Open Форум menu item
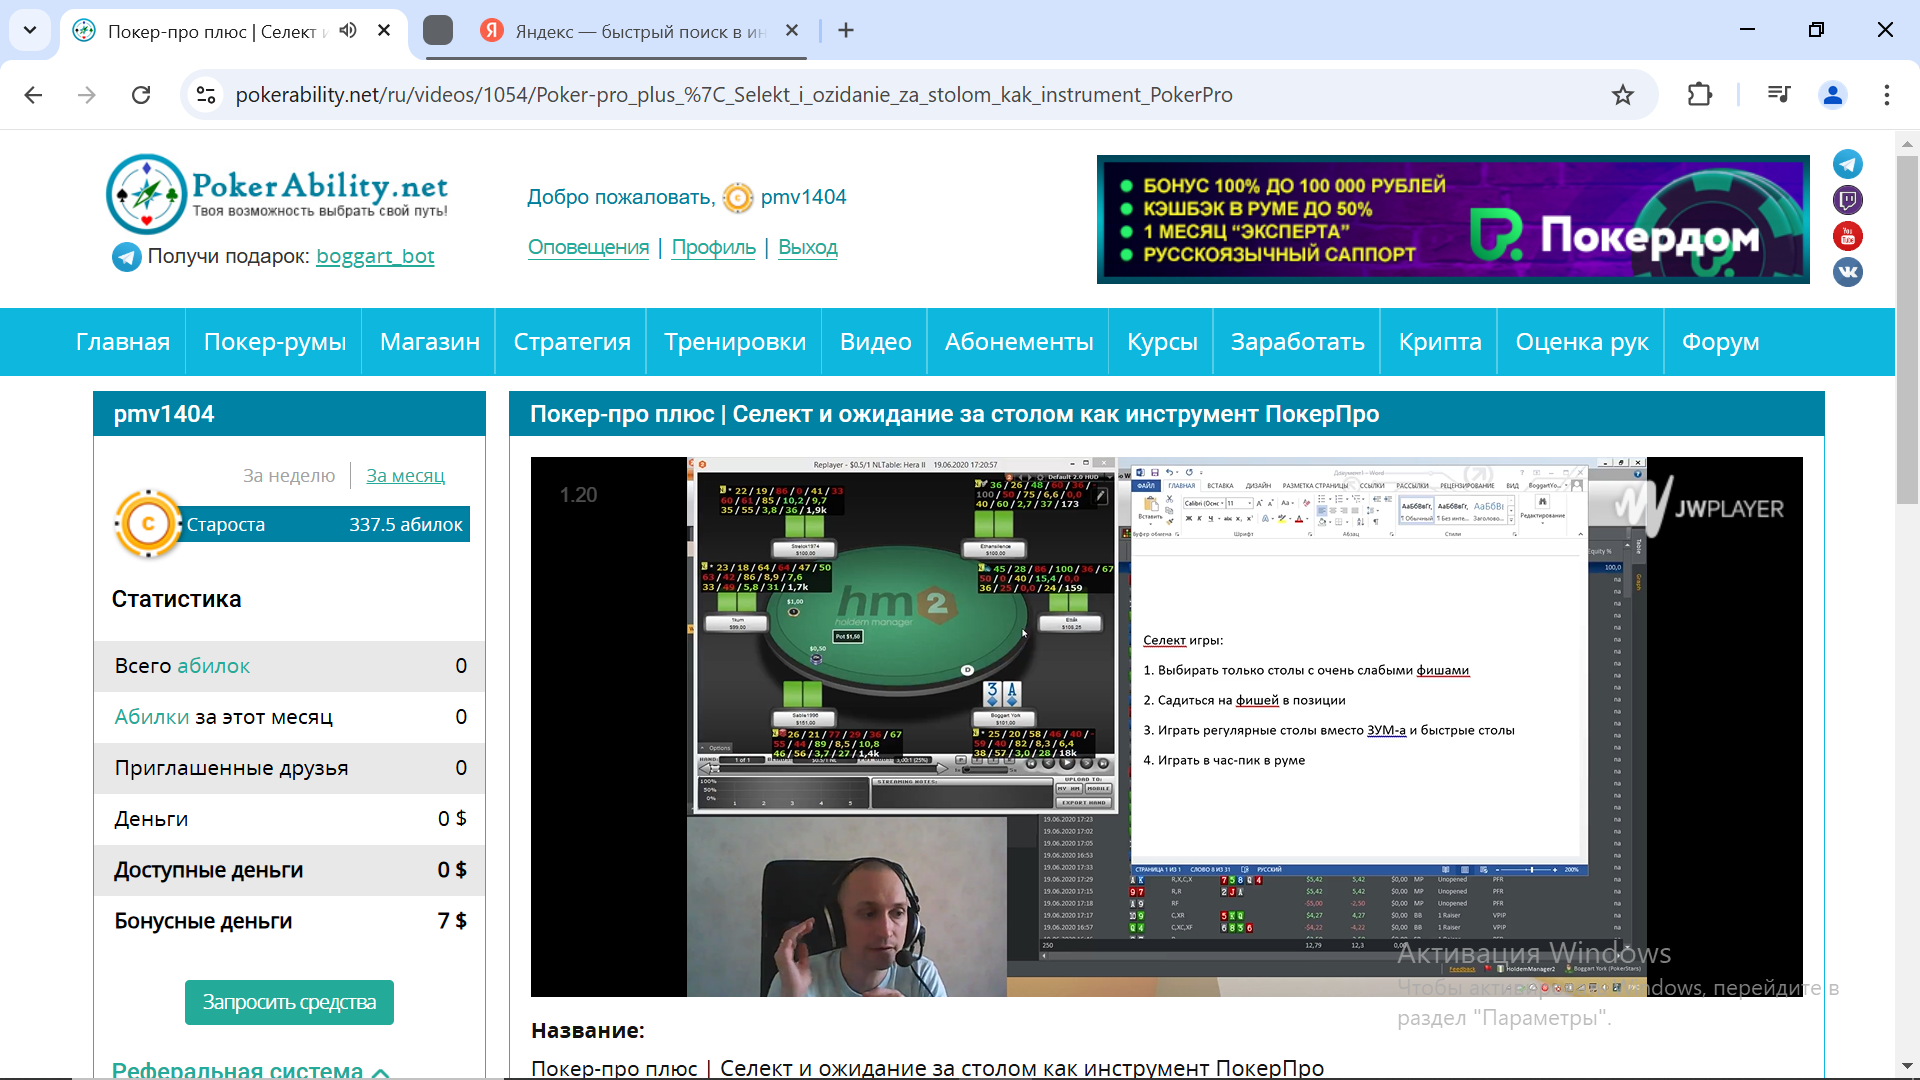1920x1080 pixels. click(1720, 342)
